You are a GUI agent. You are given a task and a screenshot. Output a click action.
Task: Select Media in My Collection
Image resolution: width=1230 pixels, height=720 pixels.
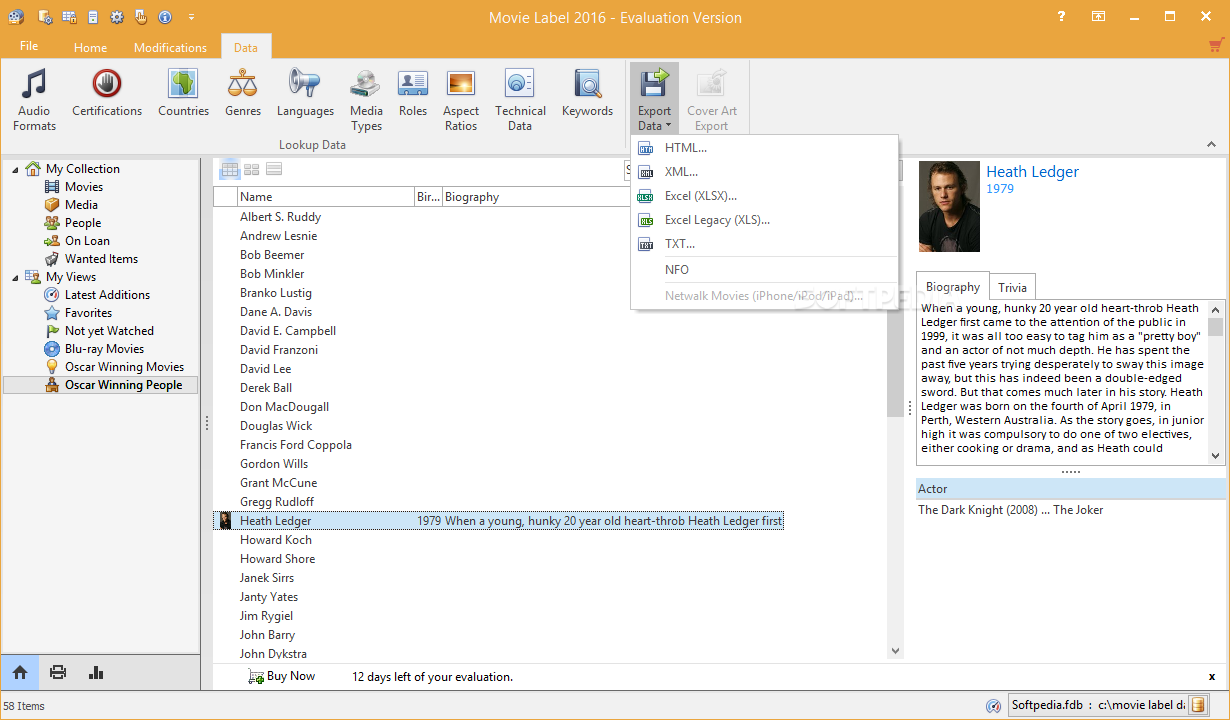[x=81, y=205]
